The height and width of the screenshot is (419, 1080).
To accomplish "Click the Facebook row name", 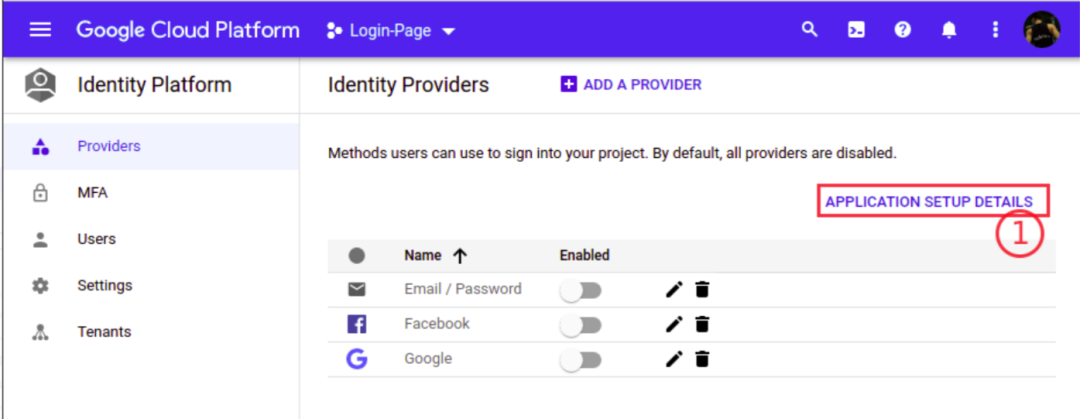I will [x=437, y=324].
